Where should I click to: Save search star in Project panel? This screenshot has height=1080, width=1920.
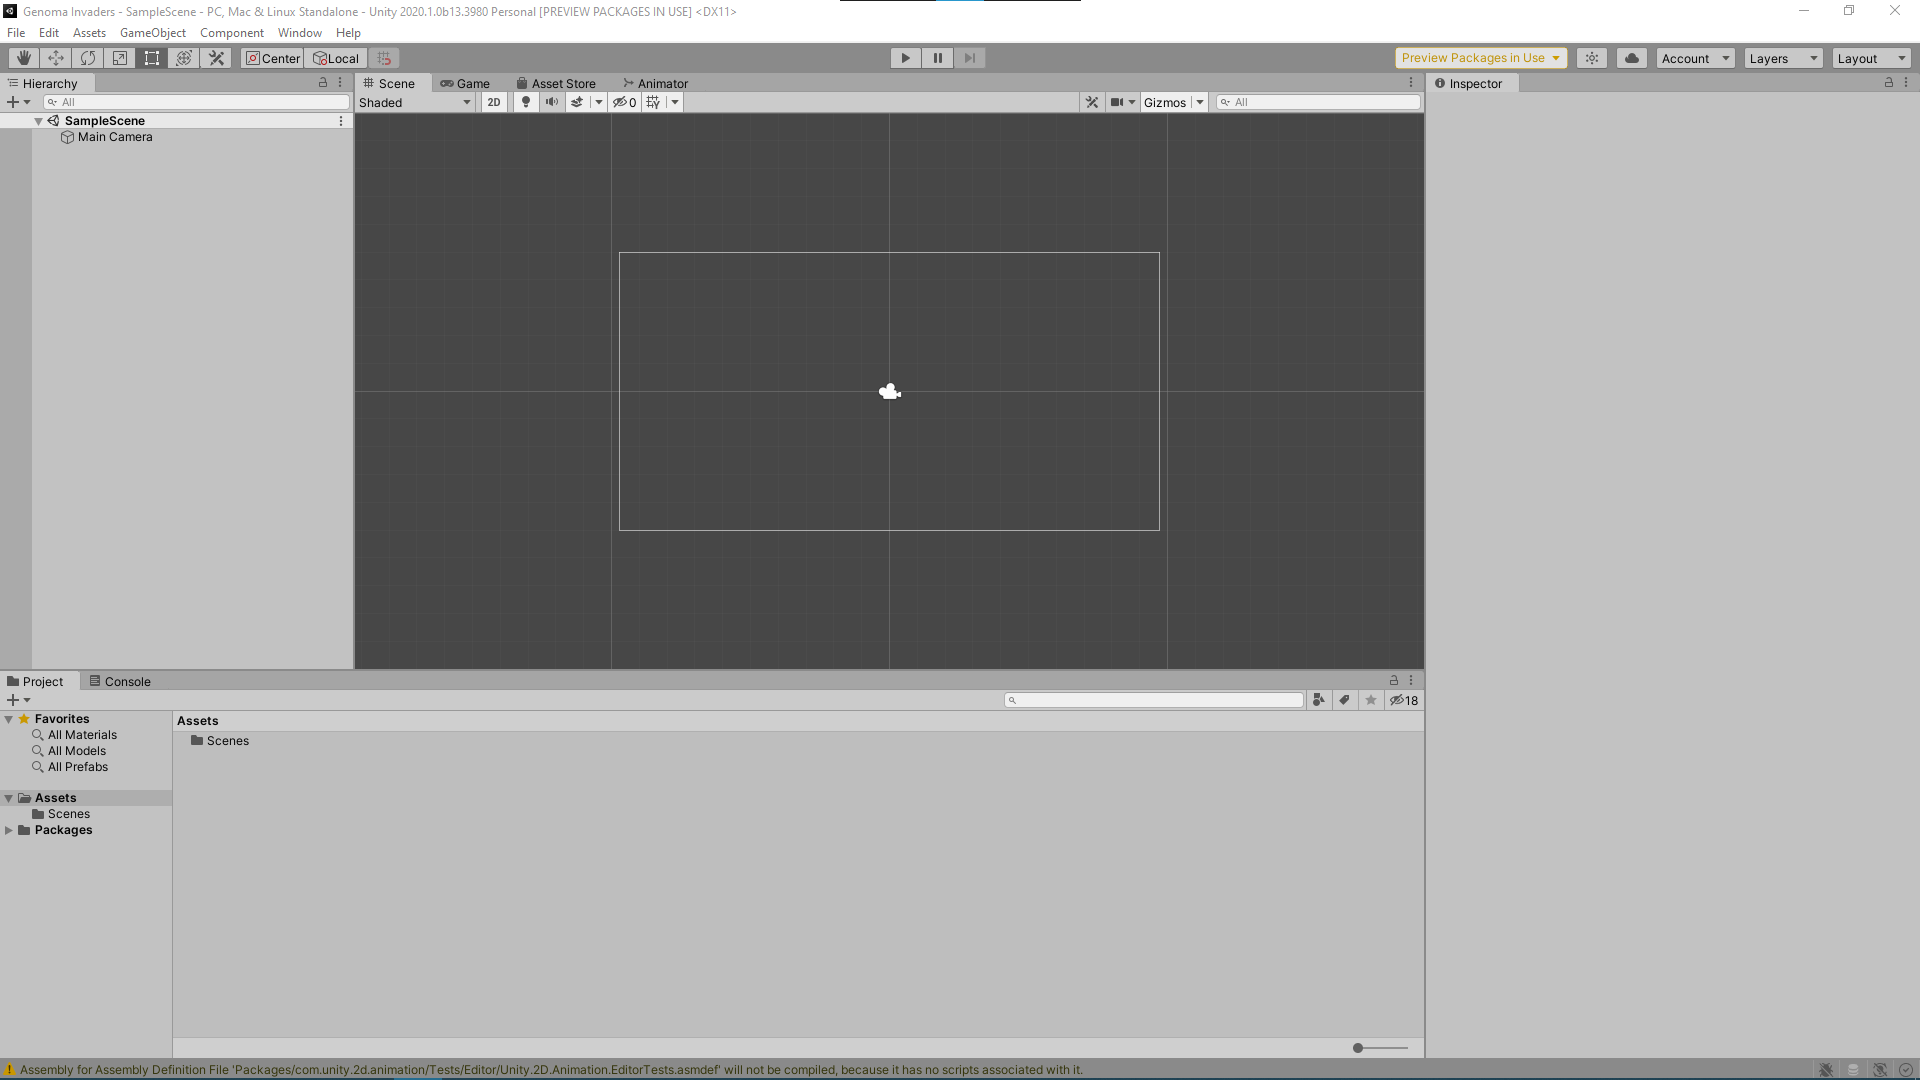(1371, 700)
